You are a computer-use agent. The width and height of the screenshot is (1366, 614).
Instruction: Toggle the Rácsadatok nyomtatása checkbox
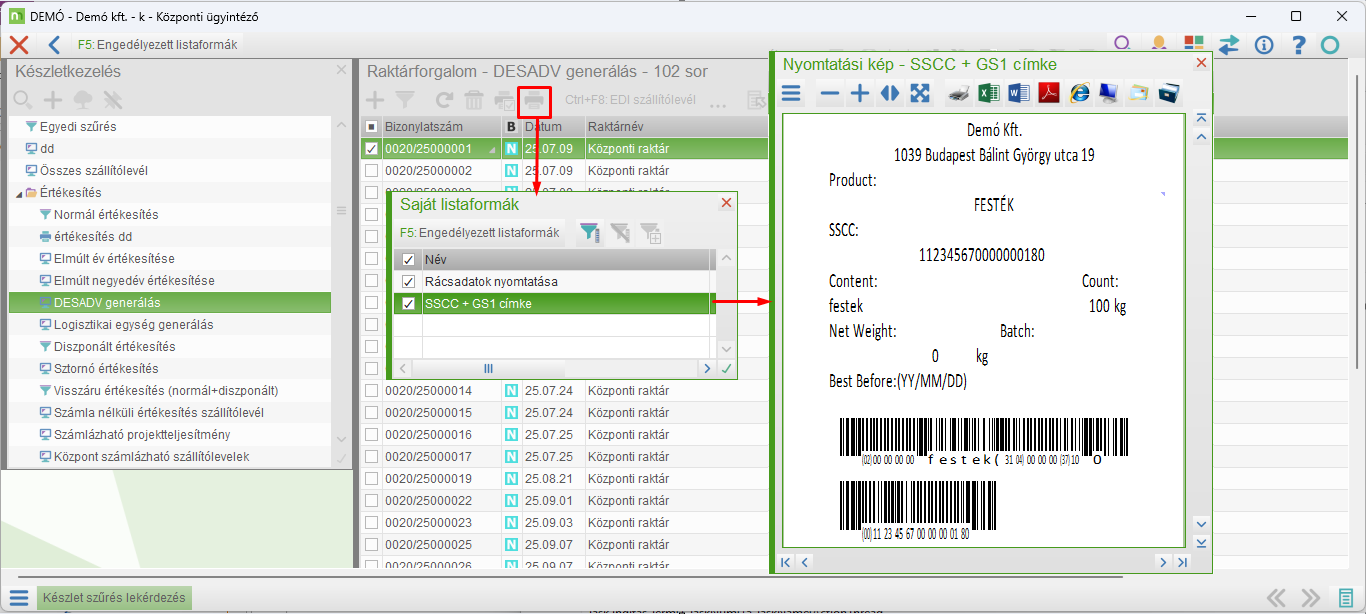coord(408,282)
